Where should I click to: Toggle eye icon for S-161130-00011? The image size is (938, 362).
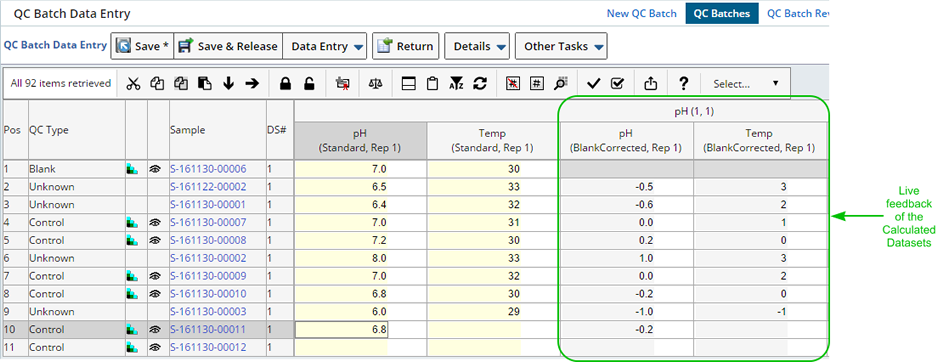(155, 329)
